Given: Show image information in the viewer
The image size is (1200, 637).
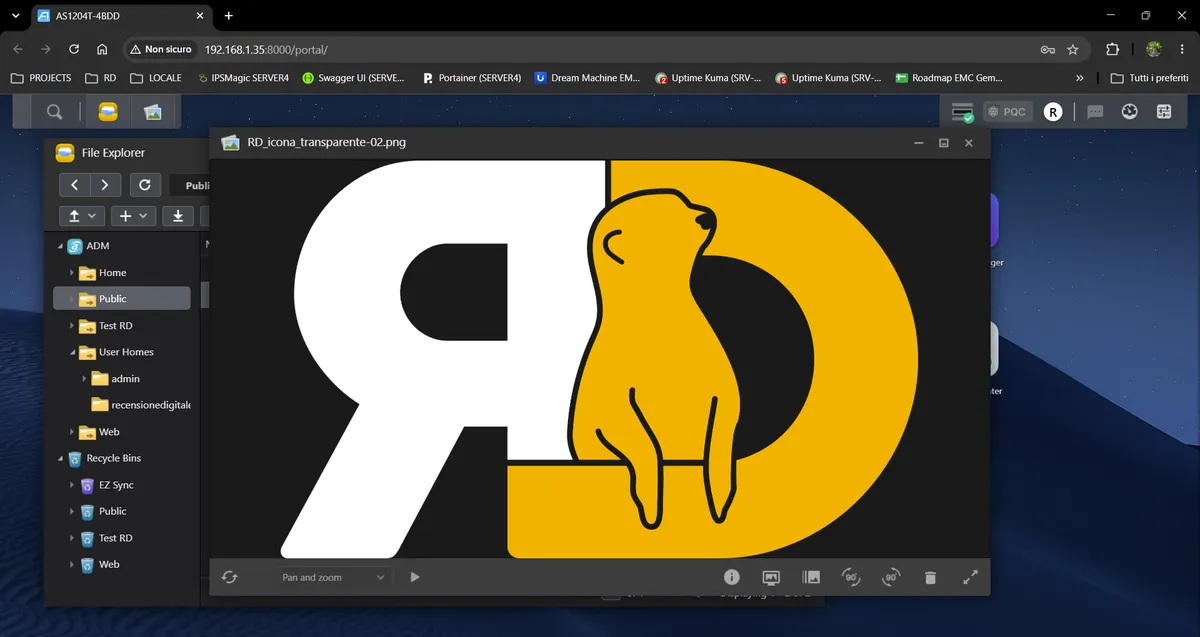Looking at the screenshot, I should coord(731,577).
